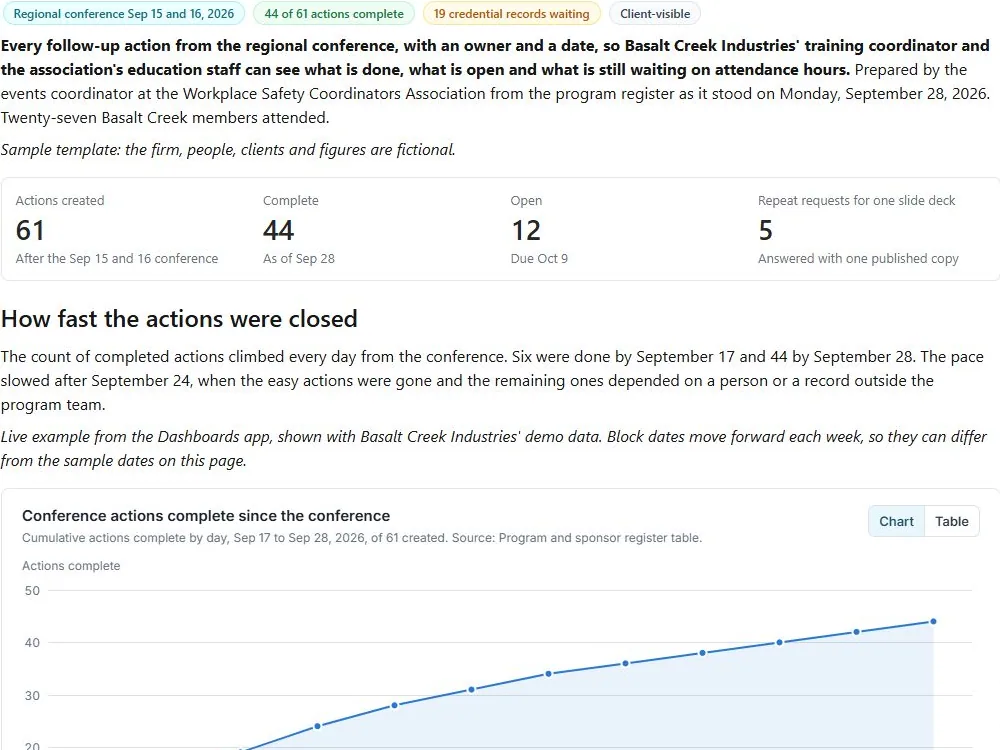Click chart title 'Conference actions complete since the conference'
The height and width of the screenshot is (750, 1000).
point(206,515)
